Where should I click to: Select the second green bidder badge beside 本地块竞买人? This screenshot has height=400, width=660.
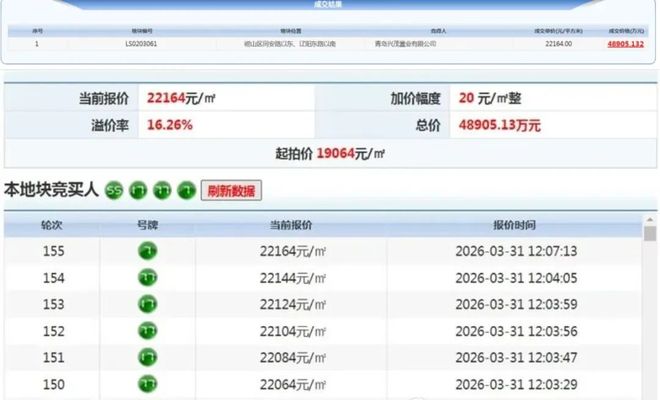pos(138,190)
